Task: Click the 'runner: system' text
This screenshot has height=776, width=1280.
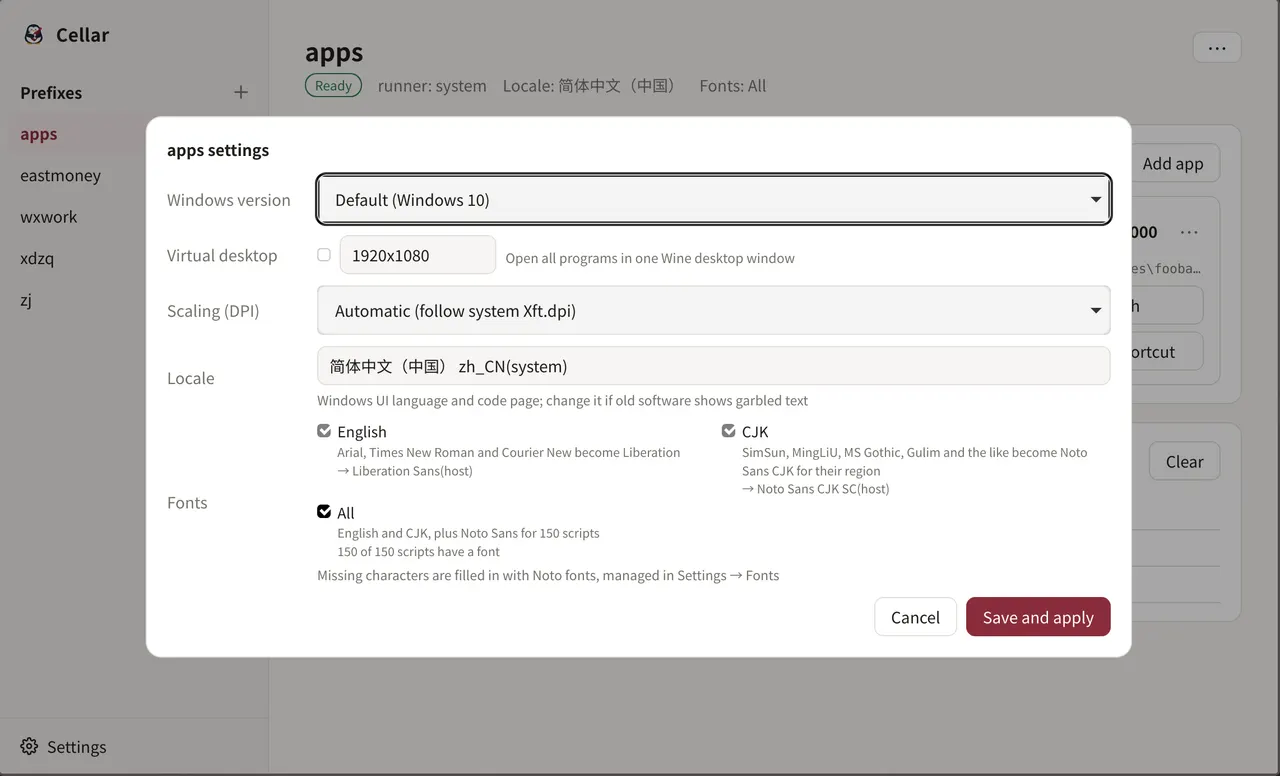Action: 432,86
